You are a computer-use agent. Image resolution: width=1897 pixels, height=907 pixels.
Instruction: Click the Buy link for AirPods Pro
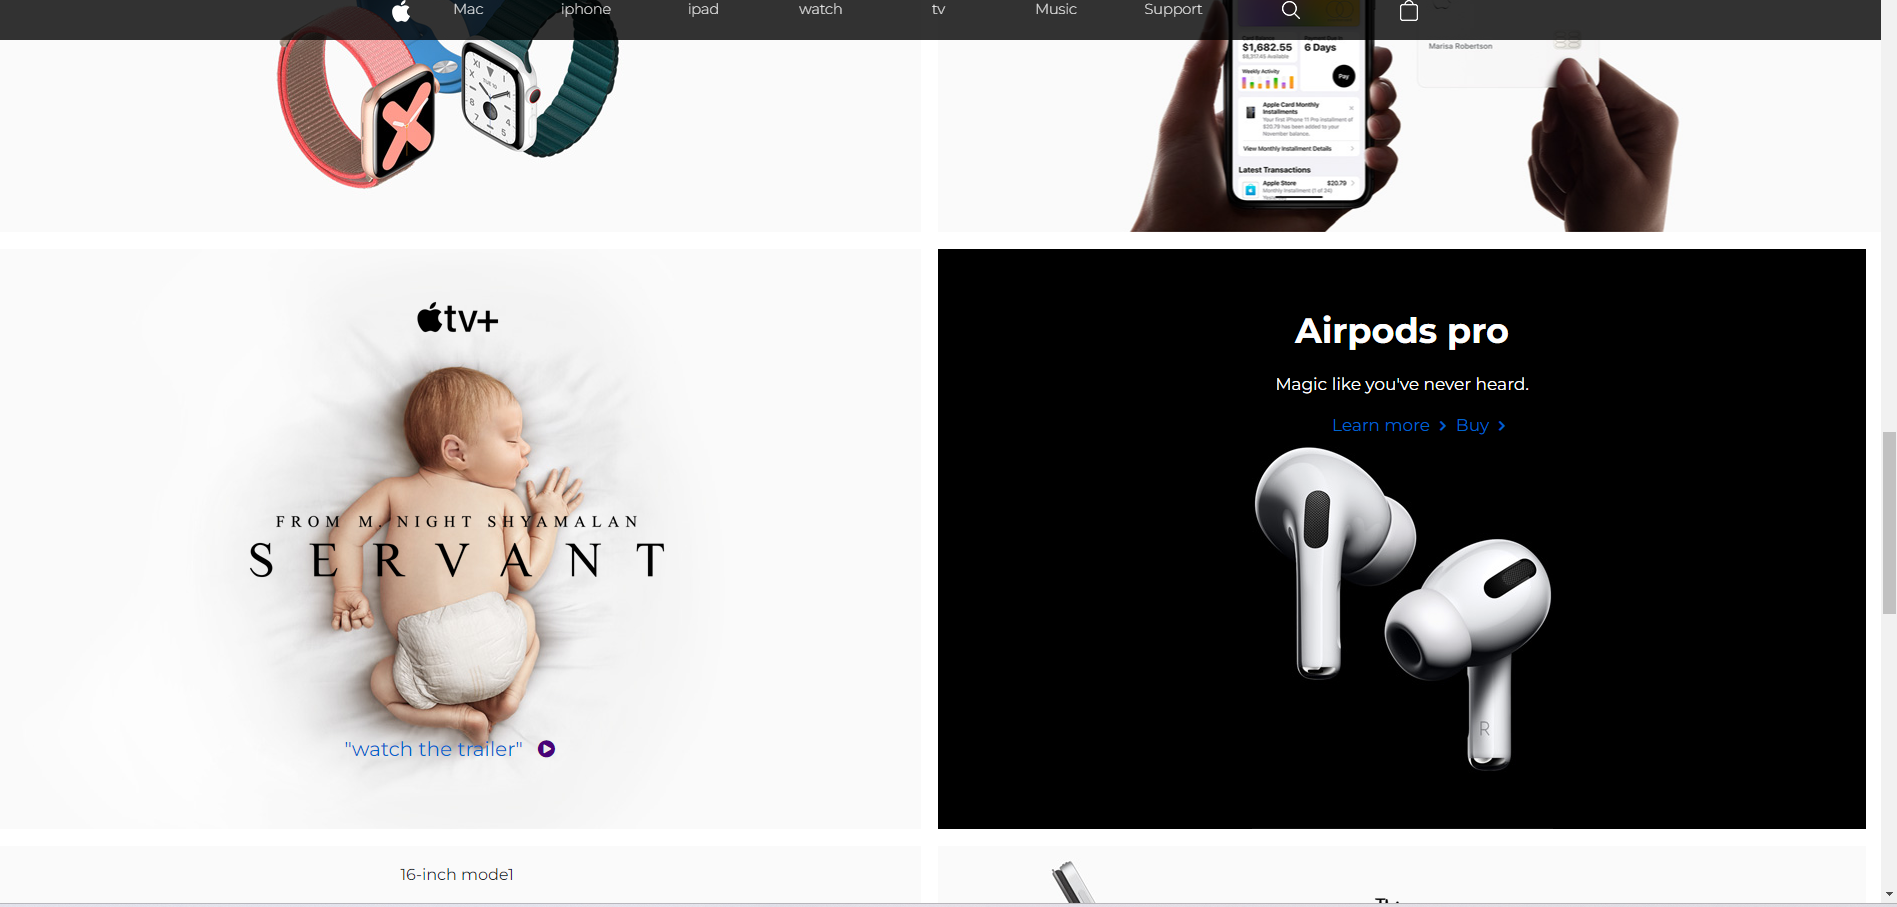1472,426
